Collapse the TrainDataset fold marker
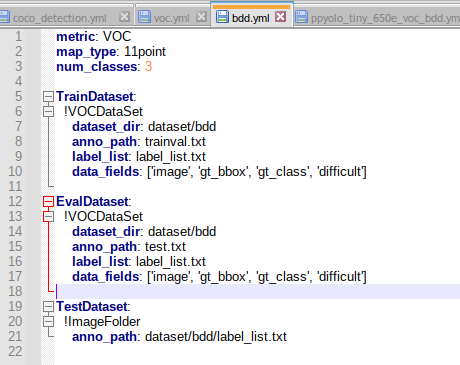Image resolution: width=460 pixels, height=365 pixels. 48,97
